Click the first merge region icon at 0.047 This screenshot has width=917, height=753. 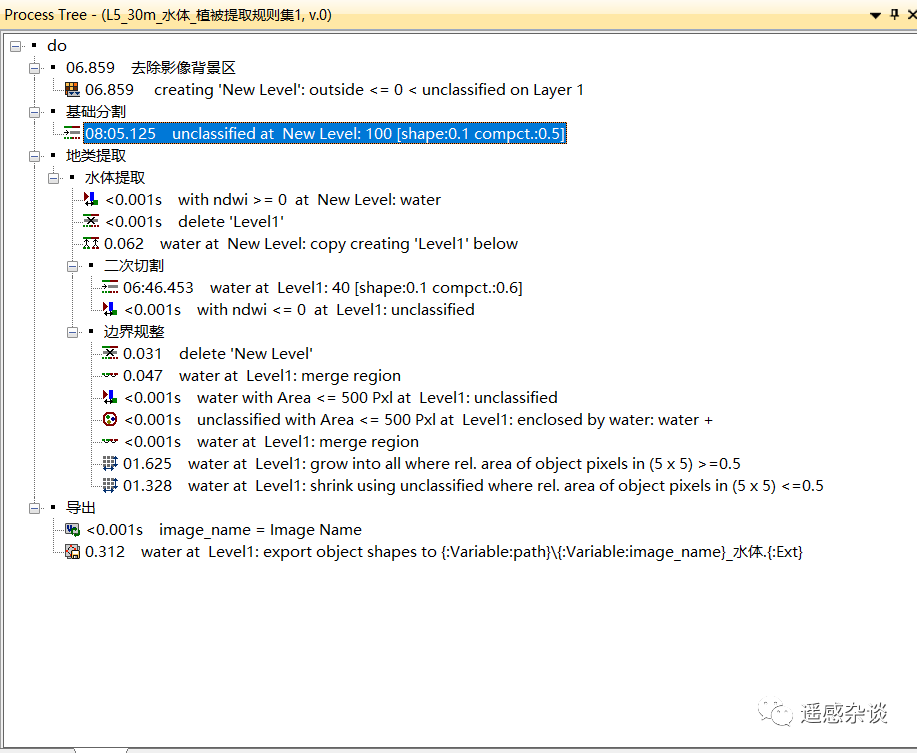tap(109, 375)
